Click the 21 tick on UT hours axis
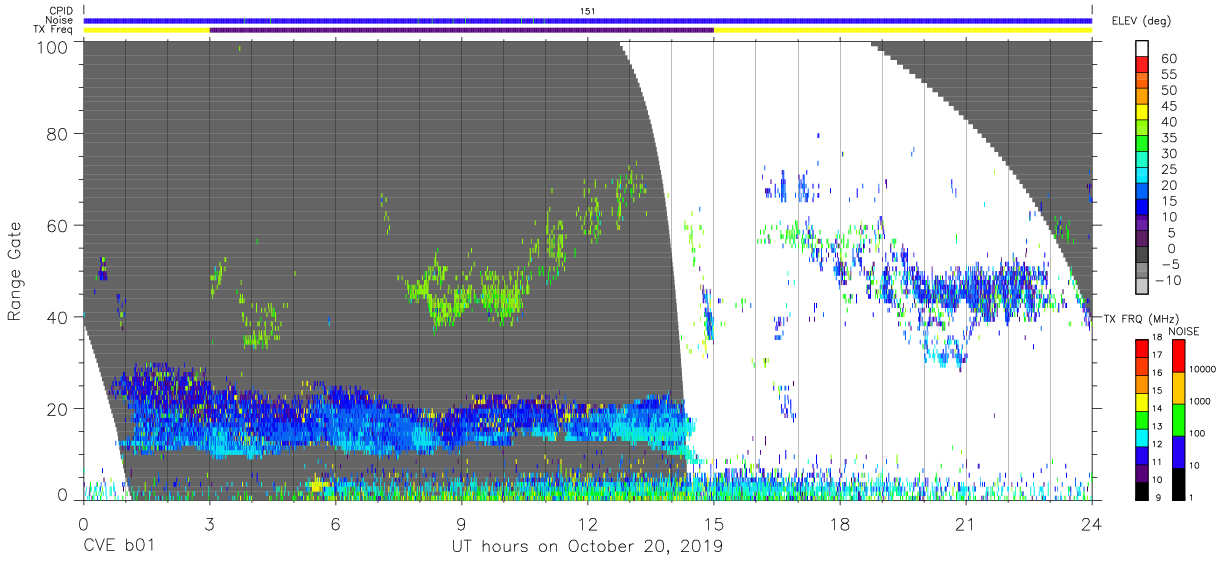Screen dimensions: 1228x567 965,525
